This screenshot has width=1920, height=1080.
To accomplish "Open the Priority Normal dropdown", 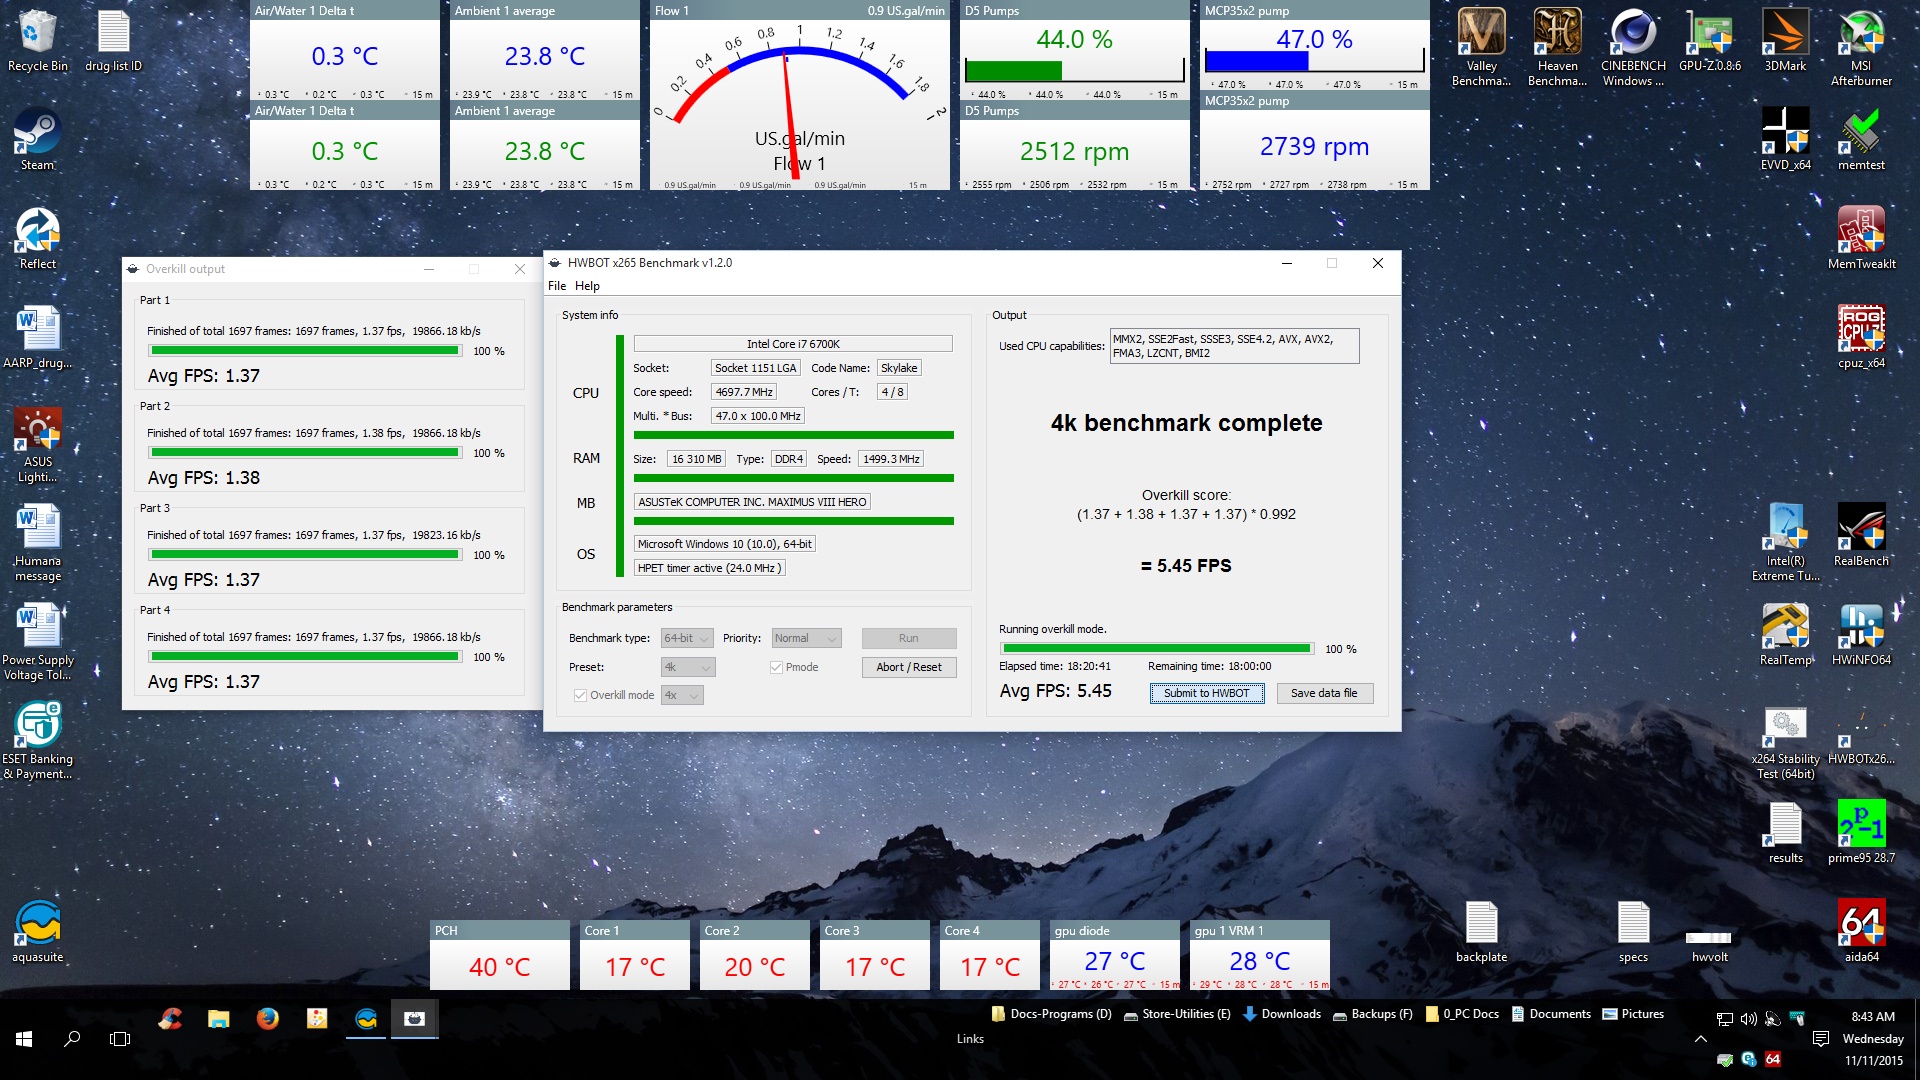I will coord(806,638).
